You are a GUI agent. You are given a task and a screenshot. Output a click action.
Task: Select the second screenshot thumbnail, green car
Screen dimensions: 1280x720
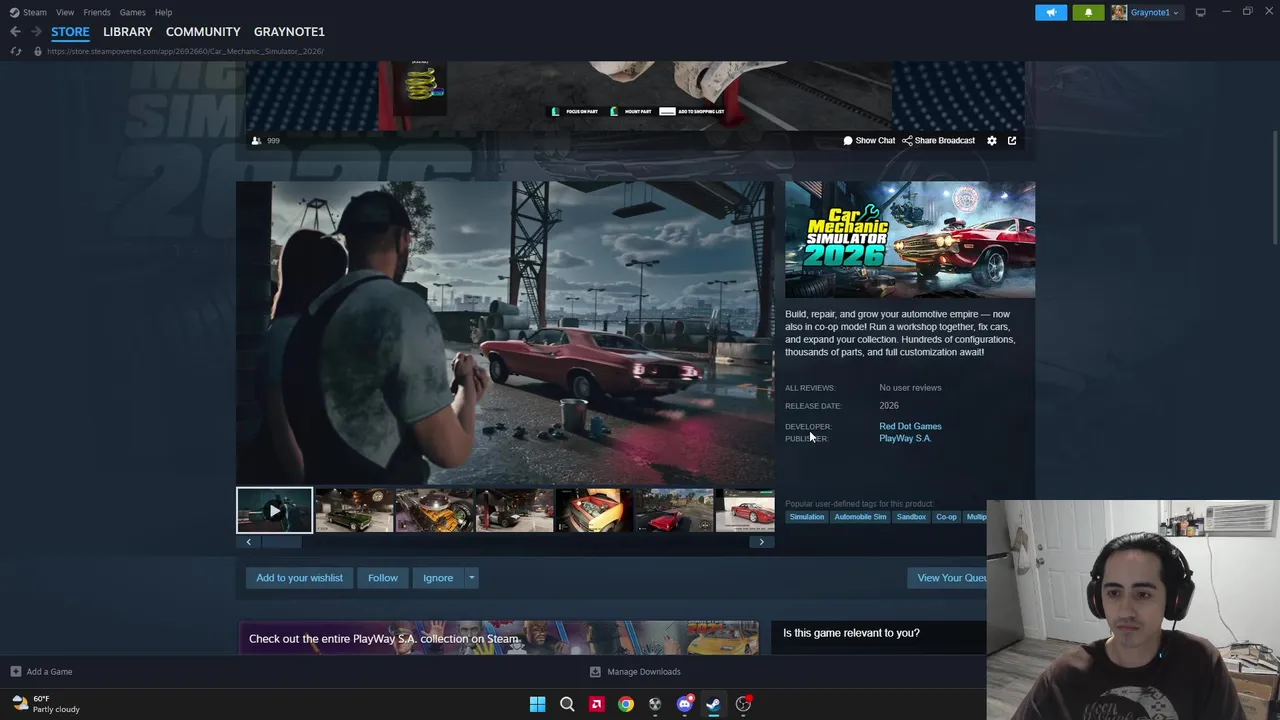(354, 510)
